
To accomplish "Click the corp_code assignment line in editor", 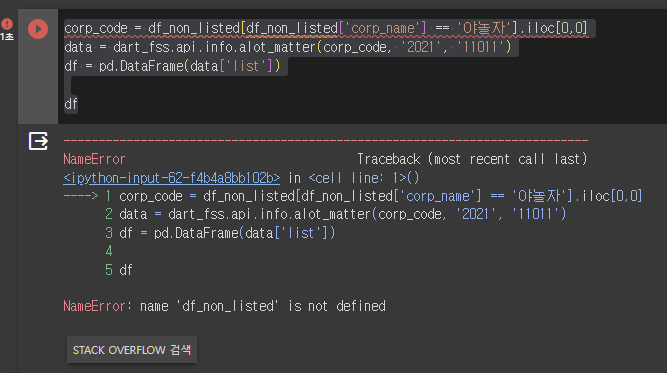I will 326,28.
